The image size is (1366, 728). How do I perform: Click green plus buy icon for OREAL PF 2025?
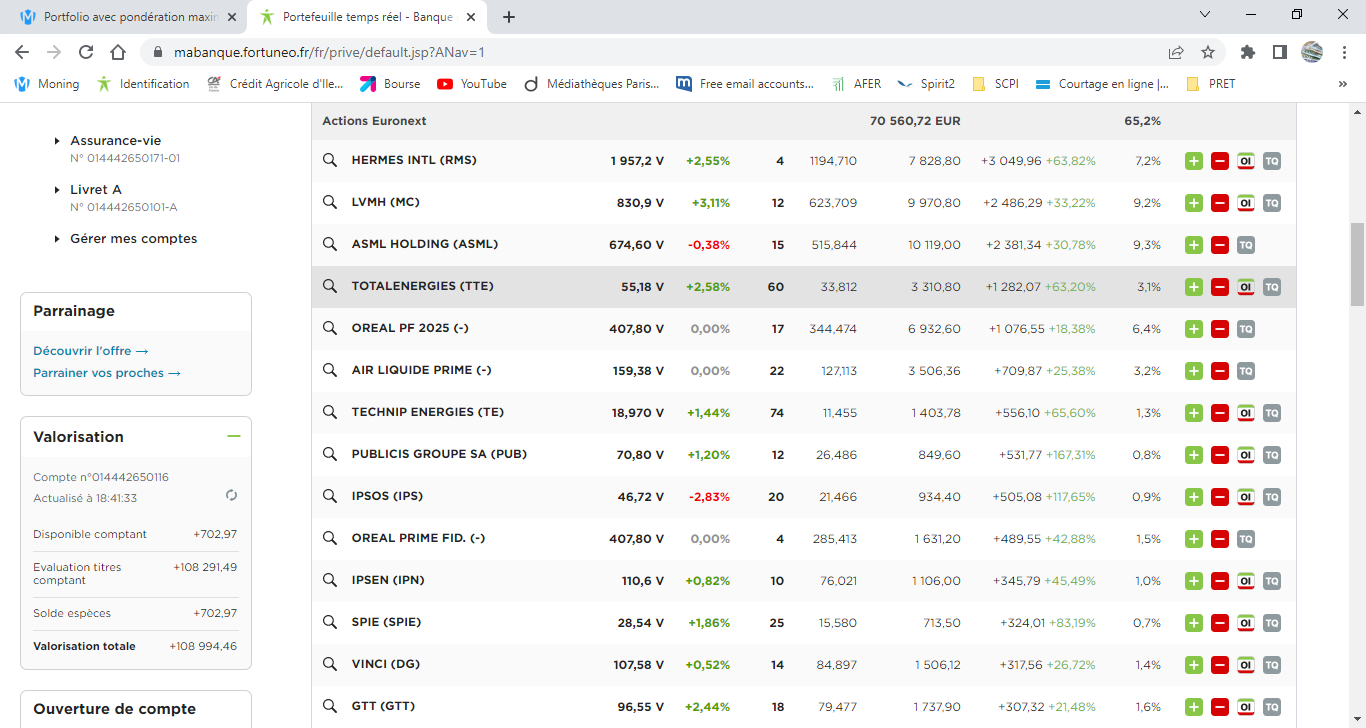(x=1194, y=329)
